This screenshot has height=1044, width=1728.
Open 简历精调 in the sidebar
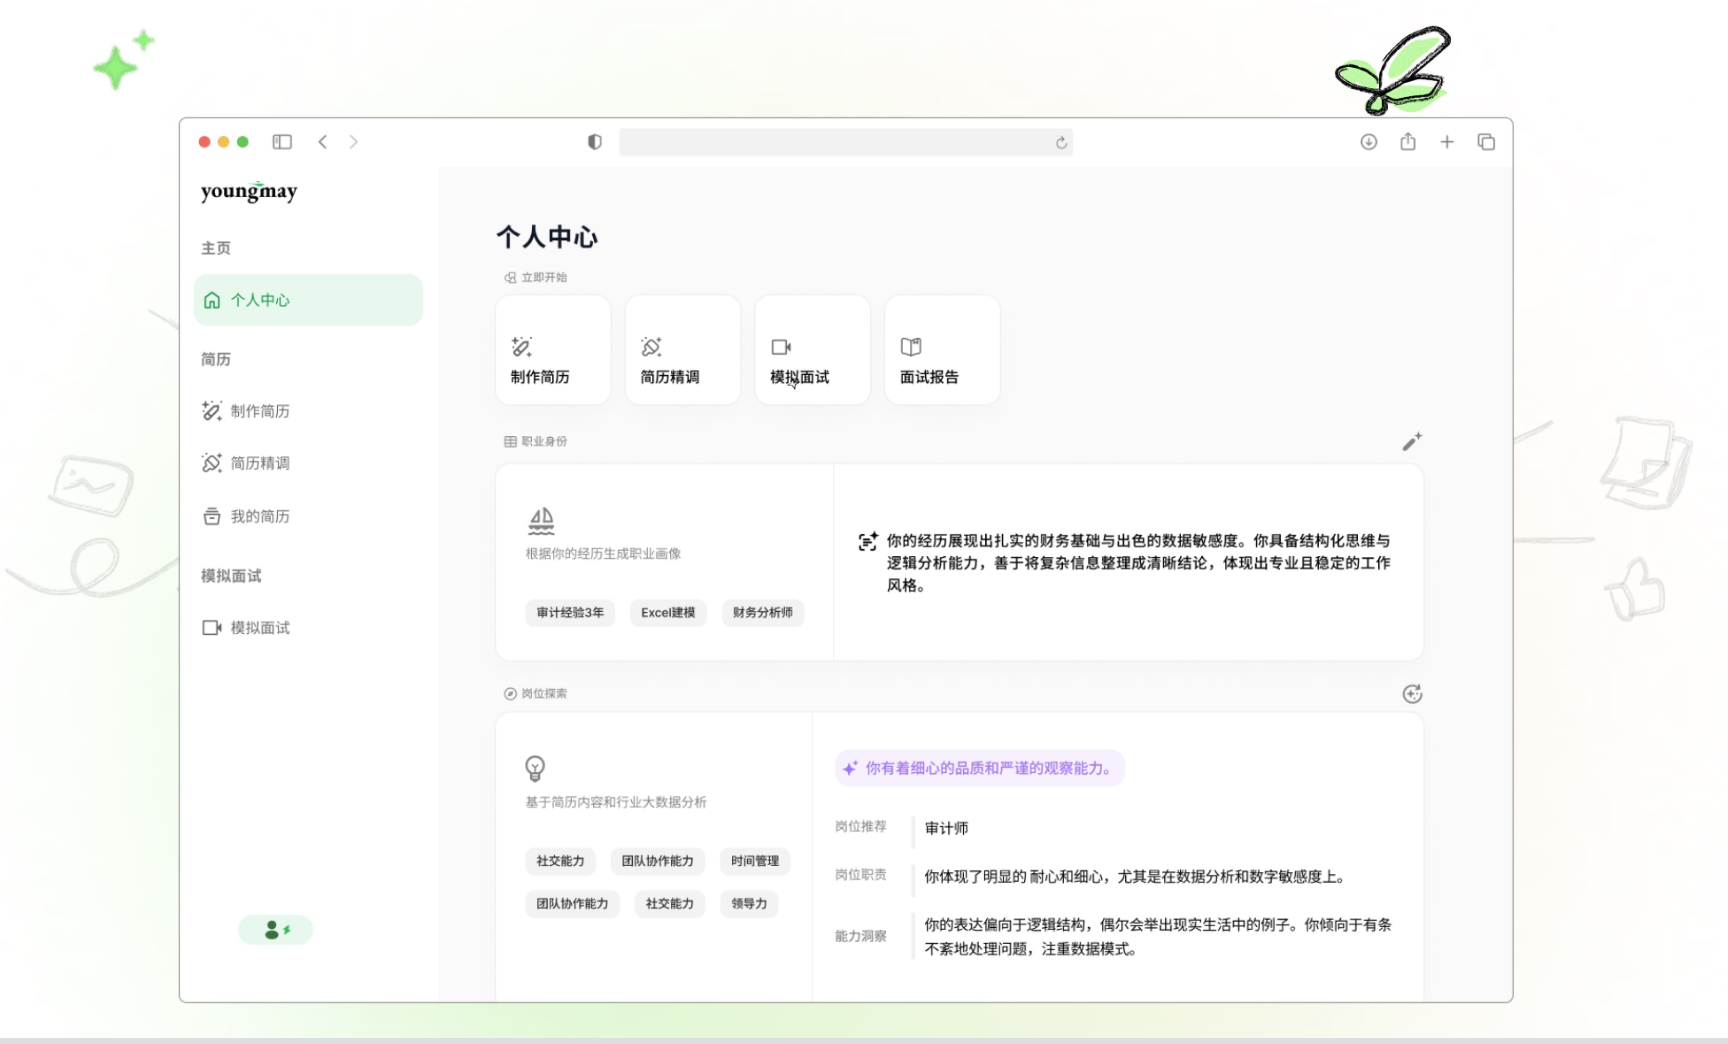(260, 463)
